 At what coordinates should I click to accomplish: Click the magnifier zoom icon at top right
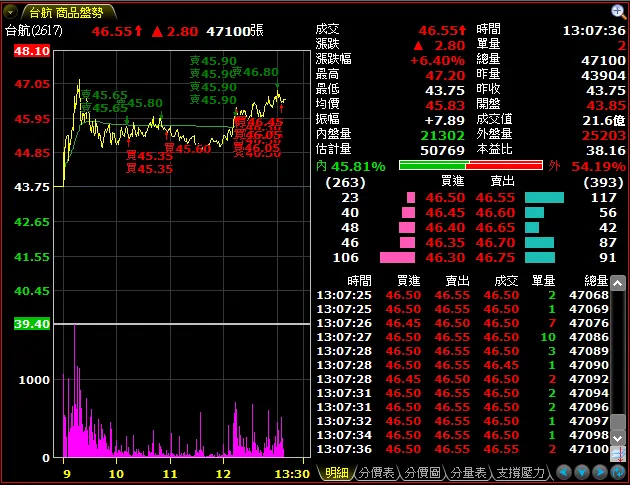click(618, 11)
